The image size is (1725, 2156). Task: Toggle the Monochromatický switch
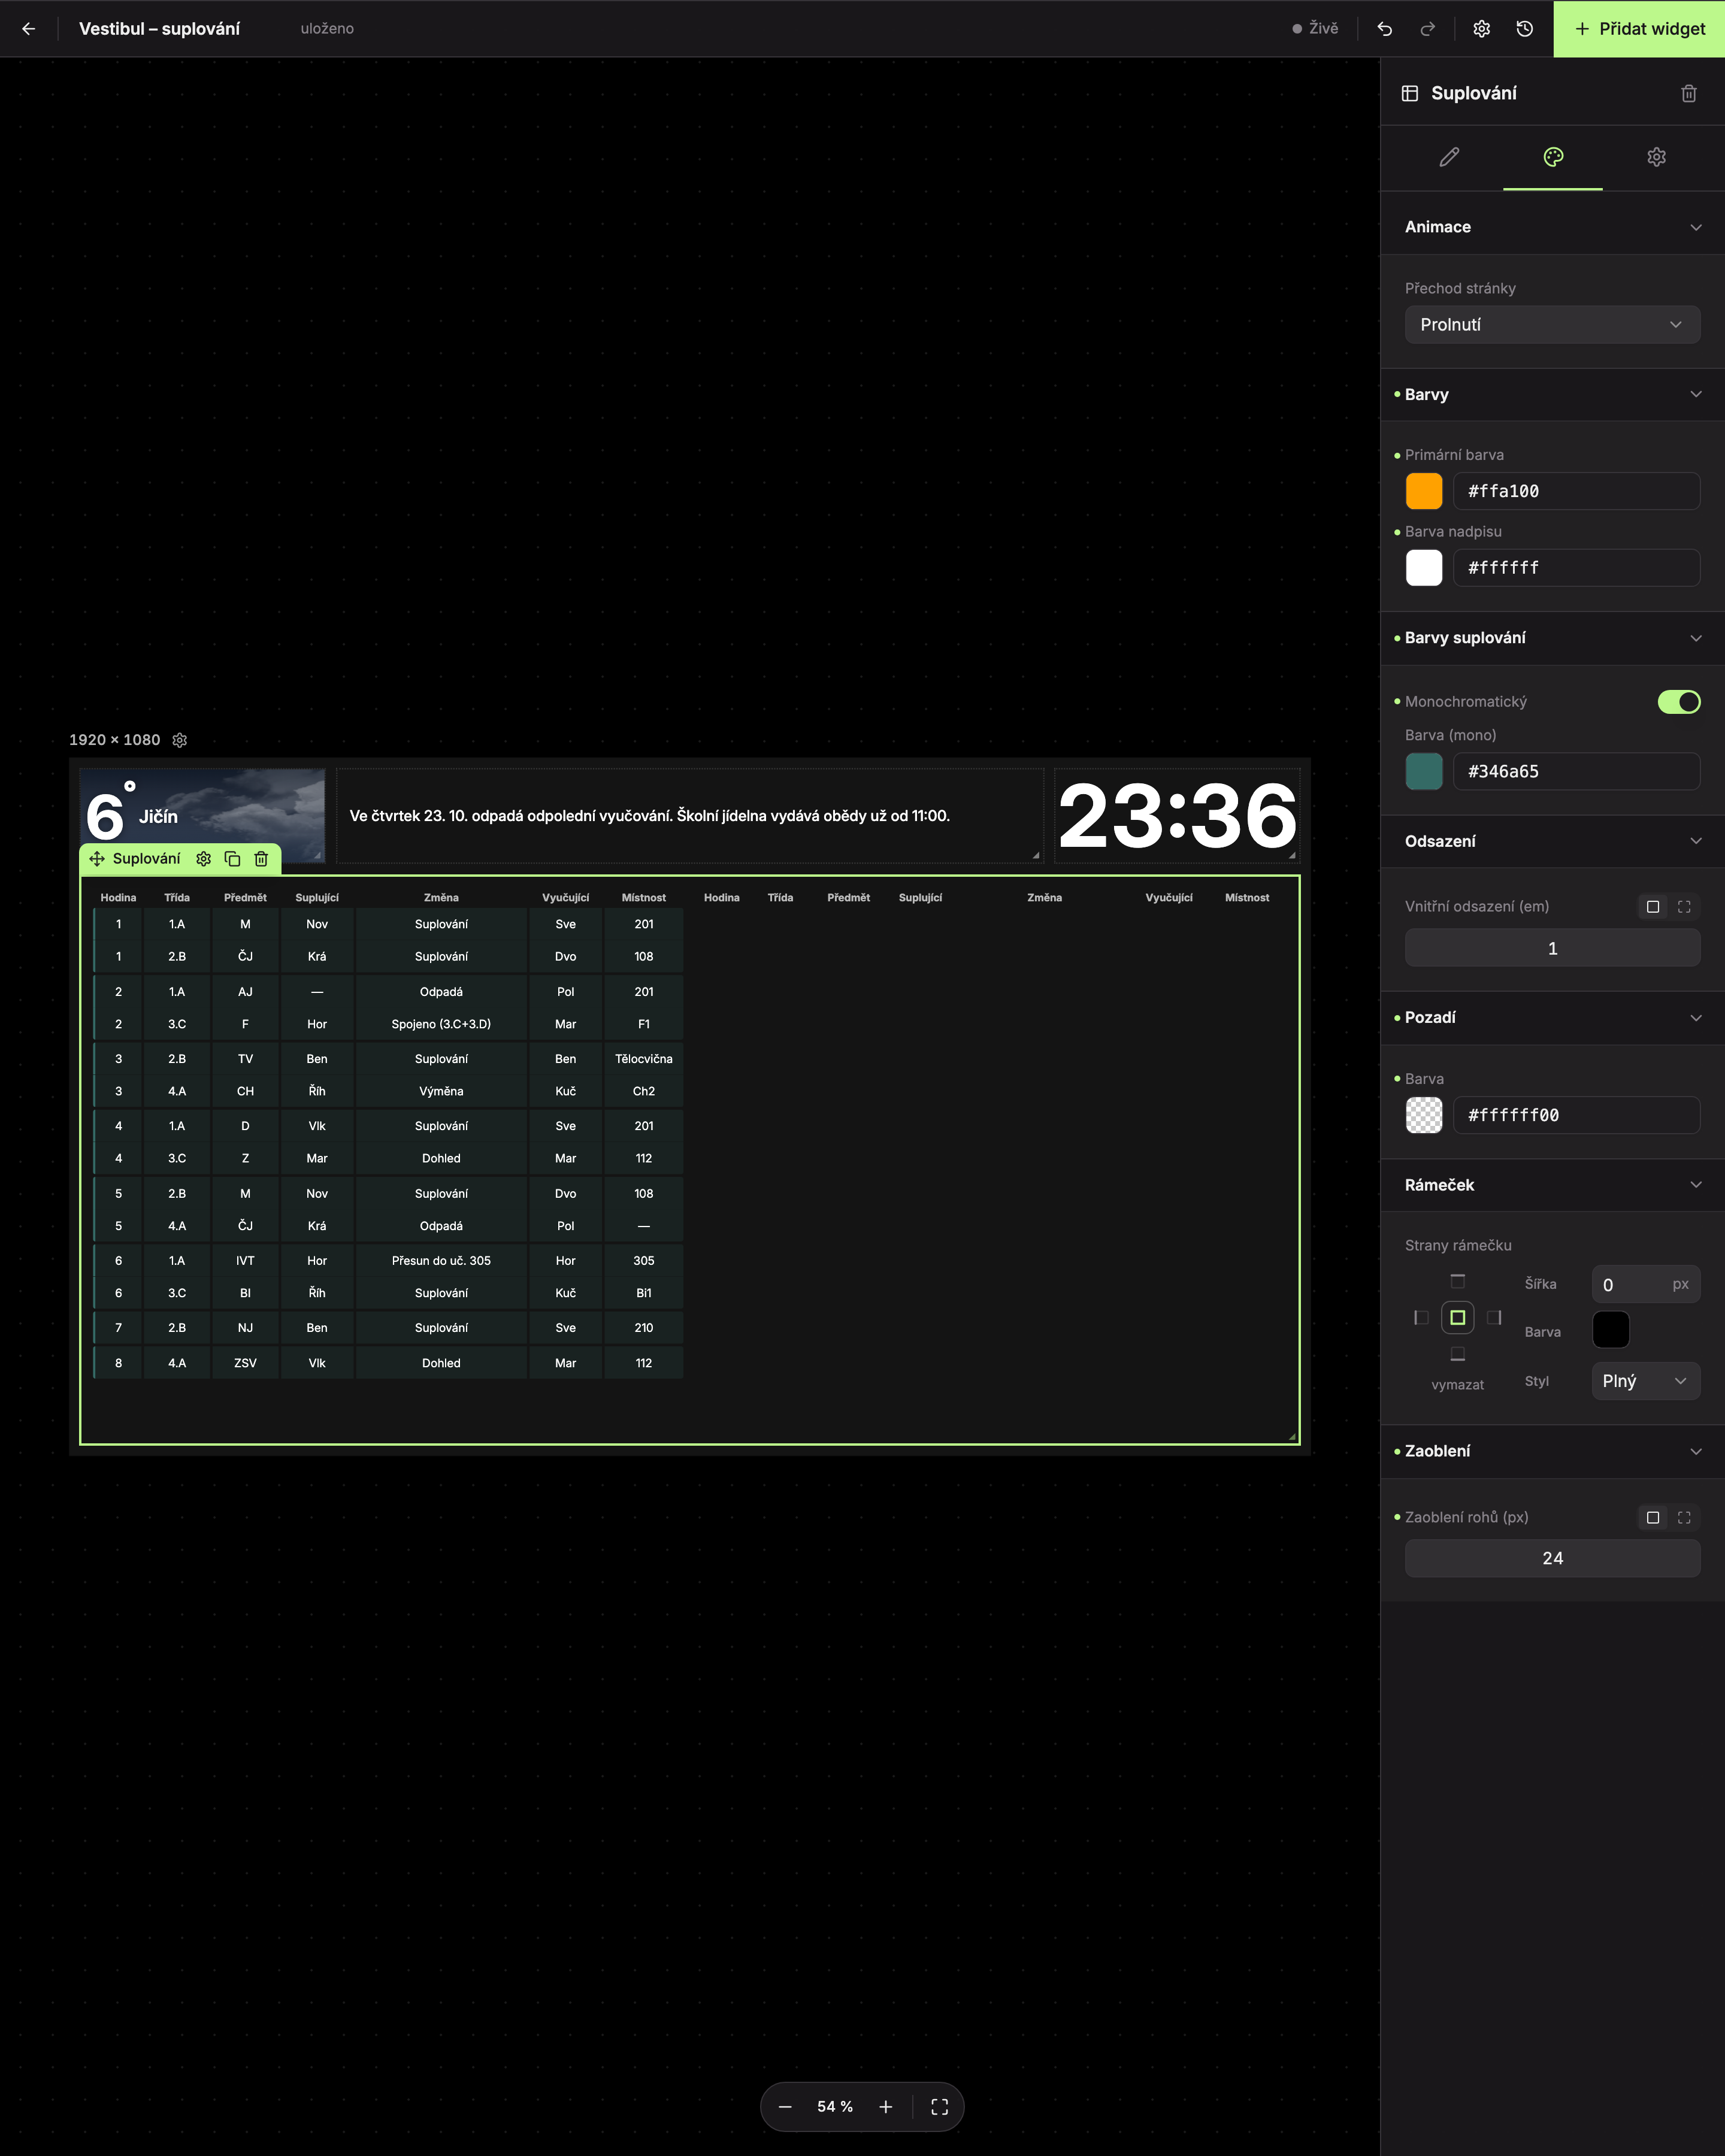tap(1678, 702)
